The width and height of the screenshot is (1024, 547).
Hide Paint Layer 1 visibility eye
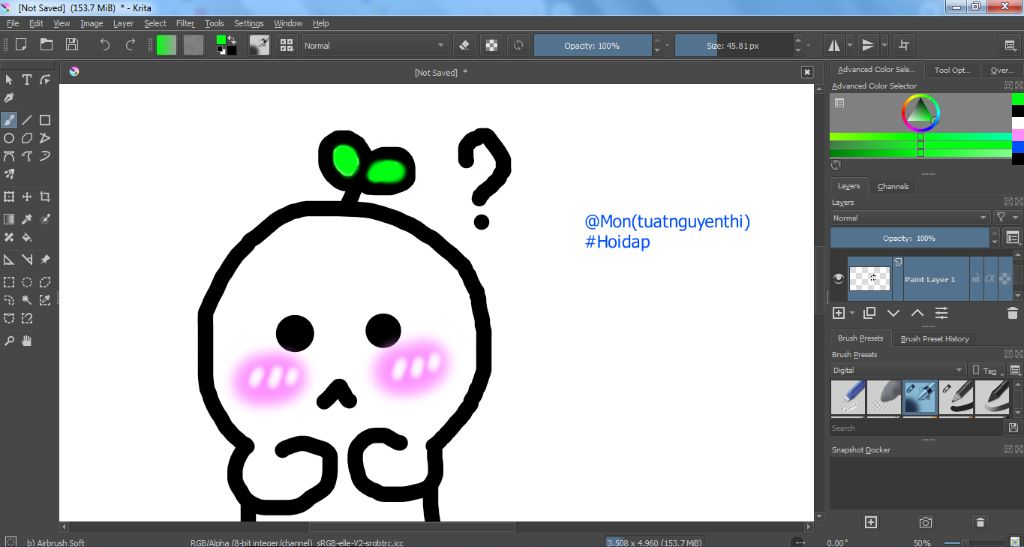(839, 279)
